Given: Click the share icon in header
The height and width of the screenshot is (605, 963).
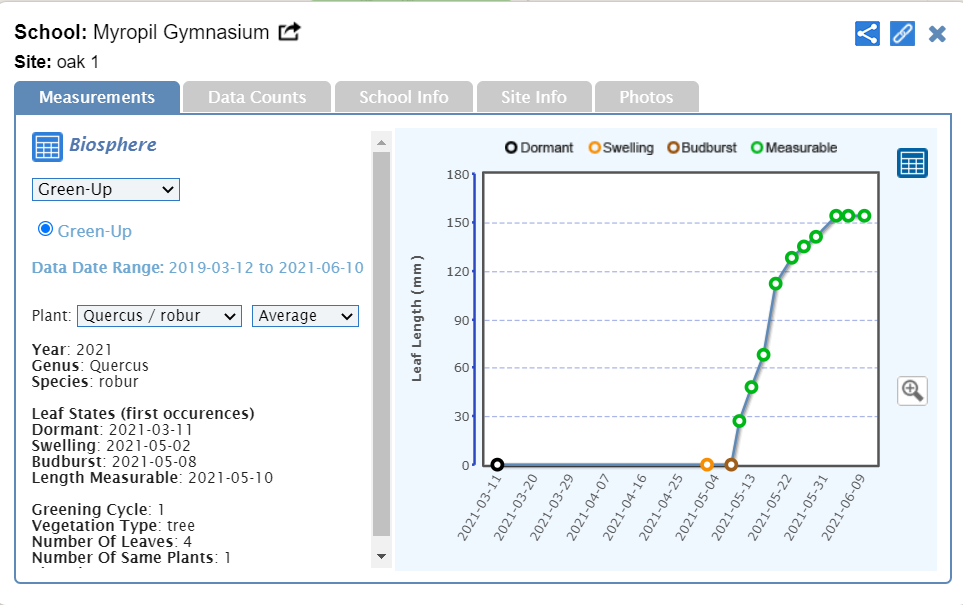Looking at the screenshot, I should pyautogui.click(x=867, y=33).
